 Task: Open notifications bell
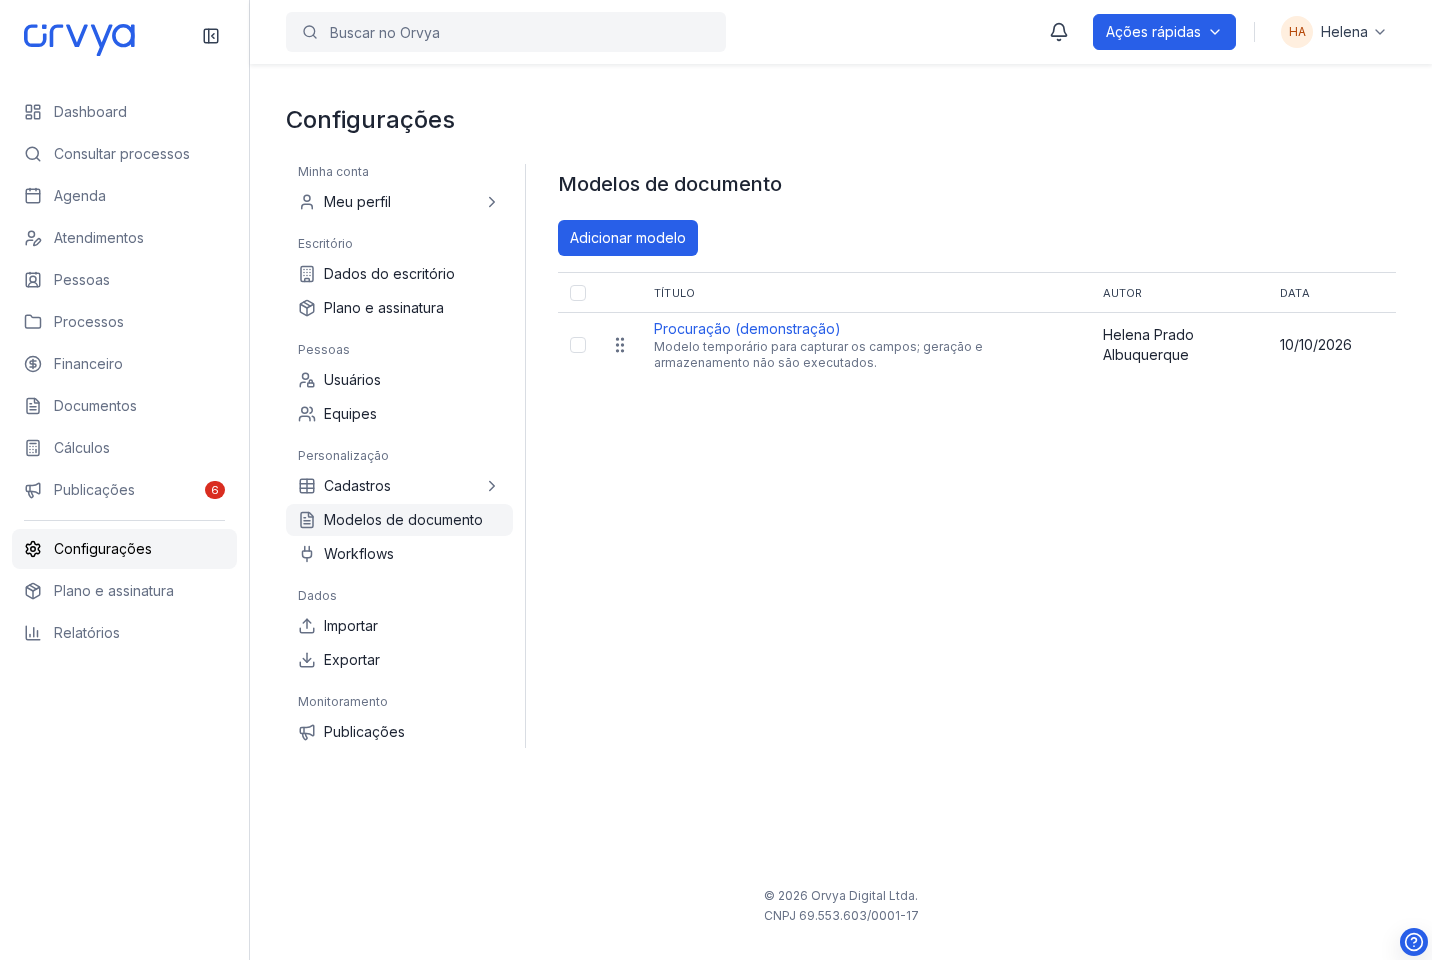click(1059, 32)
